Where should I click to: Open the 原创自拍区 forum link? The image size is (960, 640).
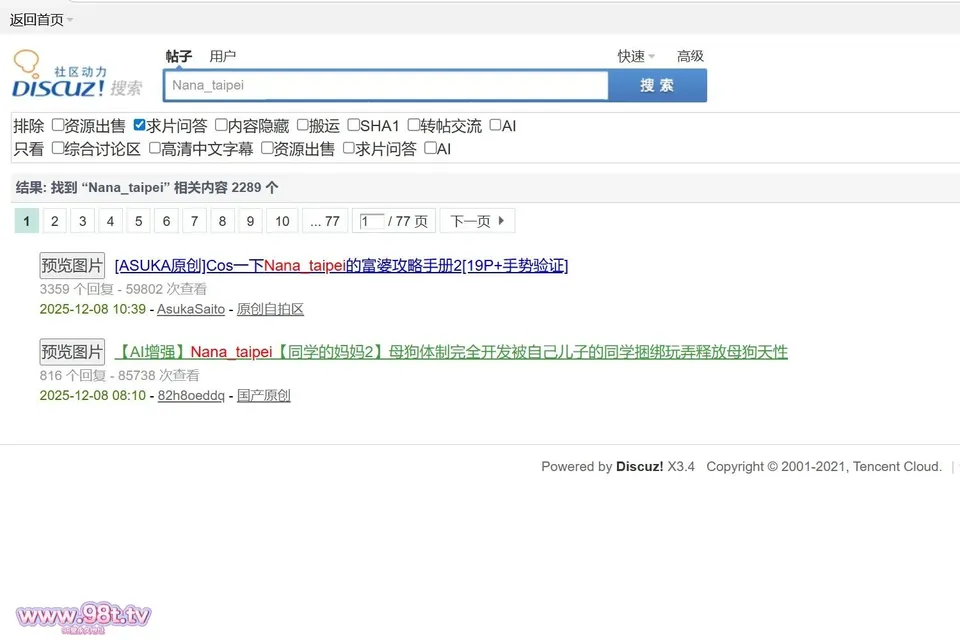click(270, 309)
